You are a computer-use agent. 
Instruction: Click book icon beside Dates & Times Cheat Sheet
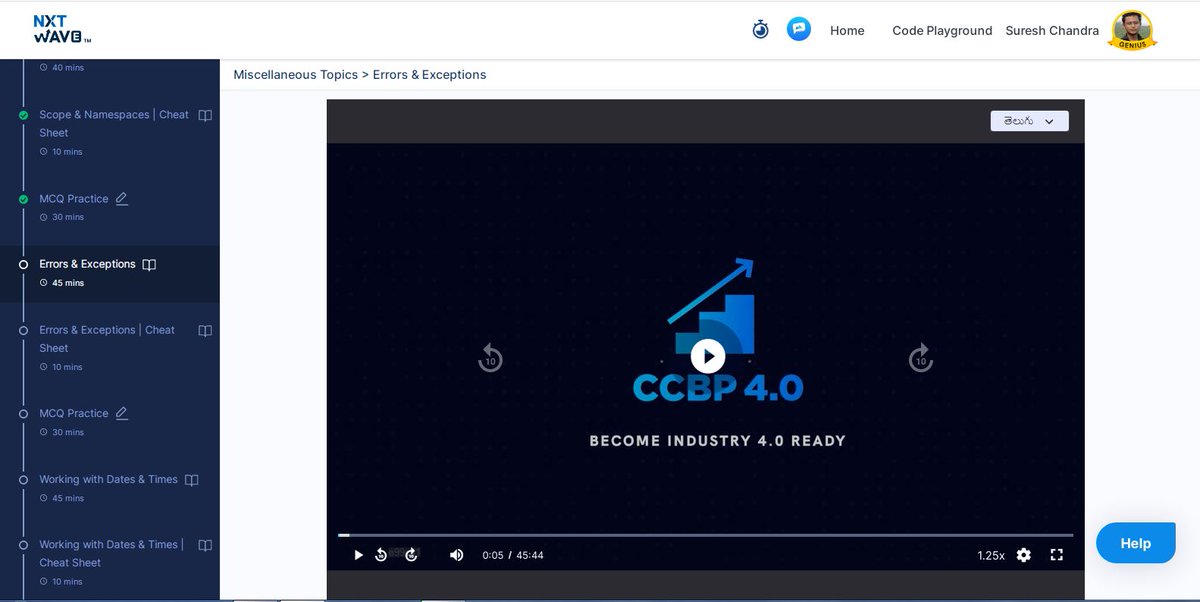coord(205,546)
